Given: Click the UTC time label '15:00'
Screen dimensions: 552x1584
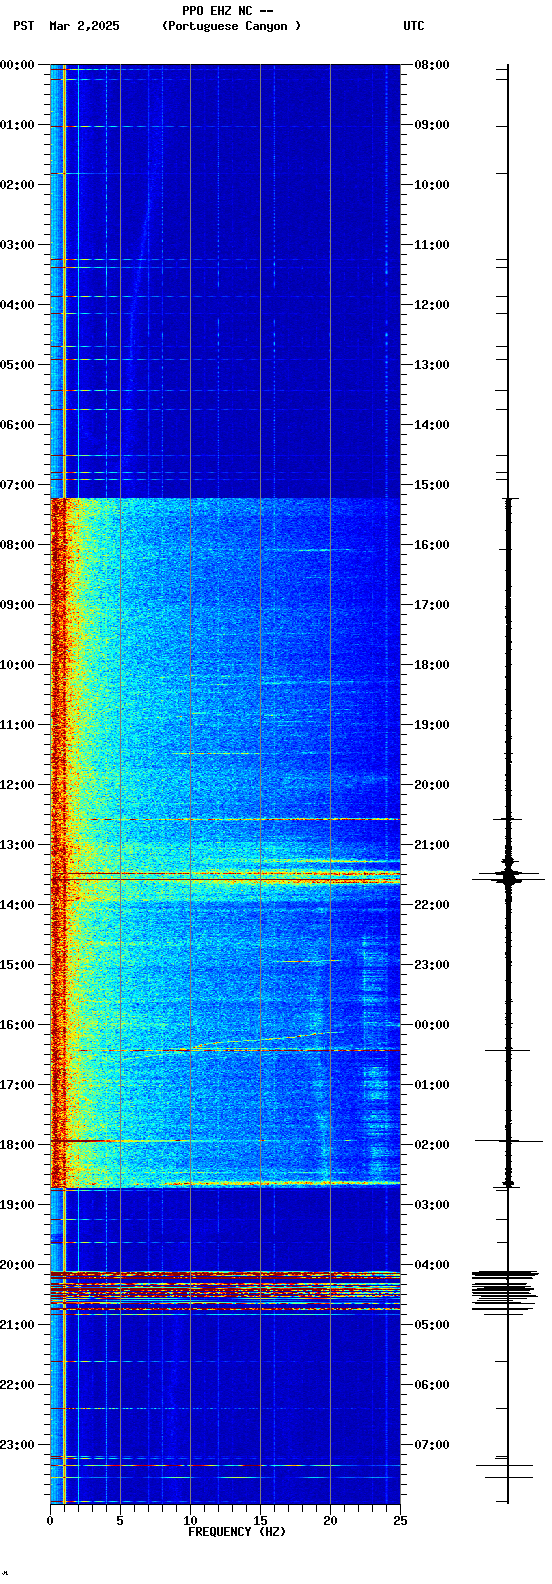Looking at the screenshot, I should pyautogui.click(x=431, y=485).
